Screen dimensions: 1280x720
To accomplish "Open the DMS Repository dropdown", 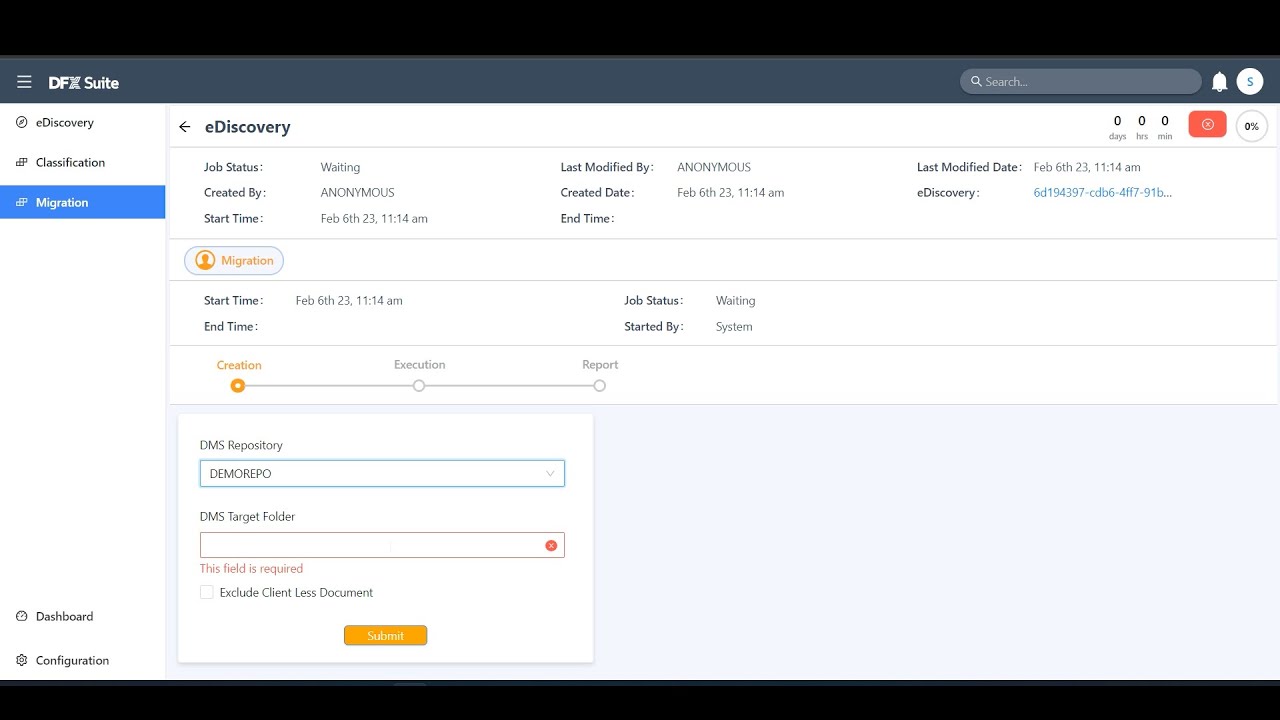I will [x=382, y=473].
